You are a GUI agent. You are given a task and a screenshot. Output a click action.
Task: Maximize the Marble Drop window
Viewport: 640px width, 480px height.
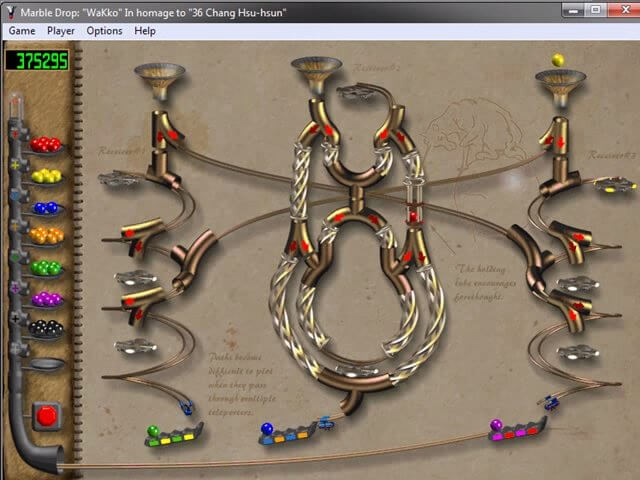[596, 10]
